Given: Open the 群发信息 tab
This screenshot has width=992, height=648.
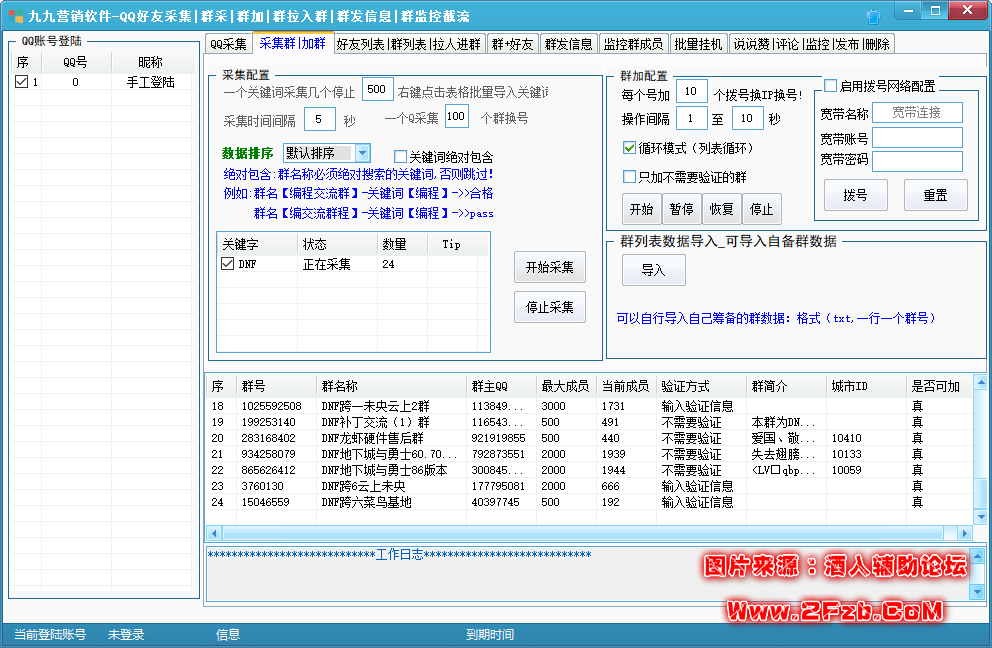Looking at the screenshot, I should coord(569,44).
